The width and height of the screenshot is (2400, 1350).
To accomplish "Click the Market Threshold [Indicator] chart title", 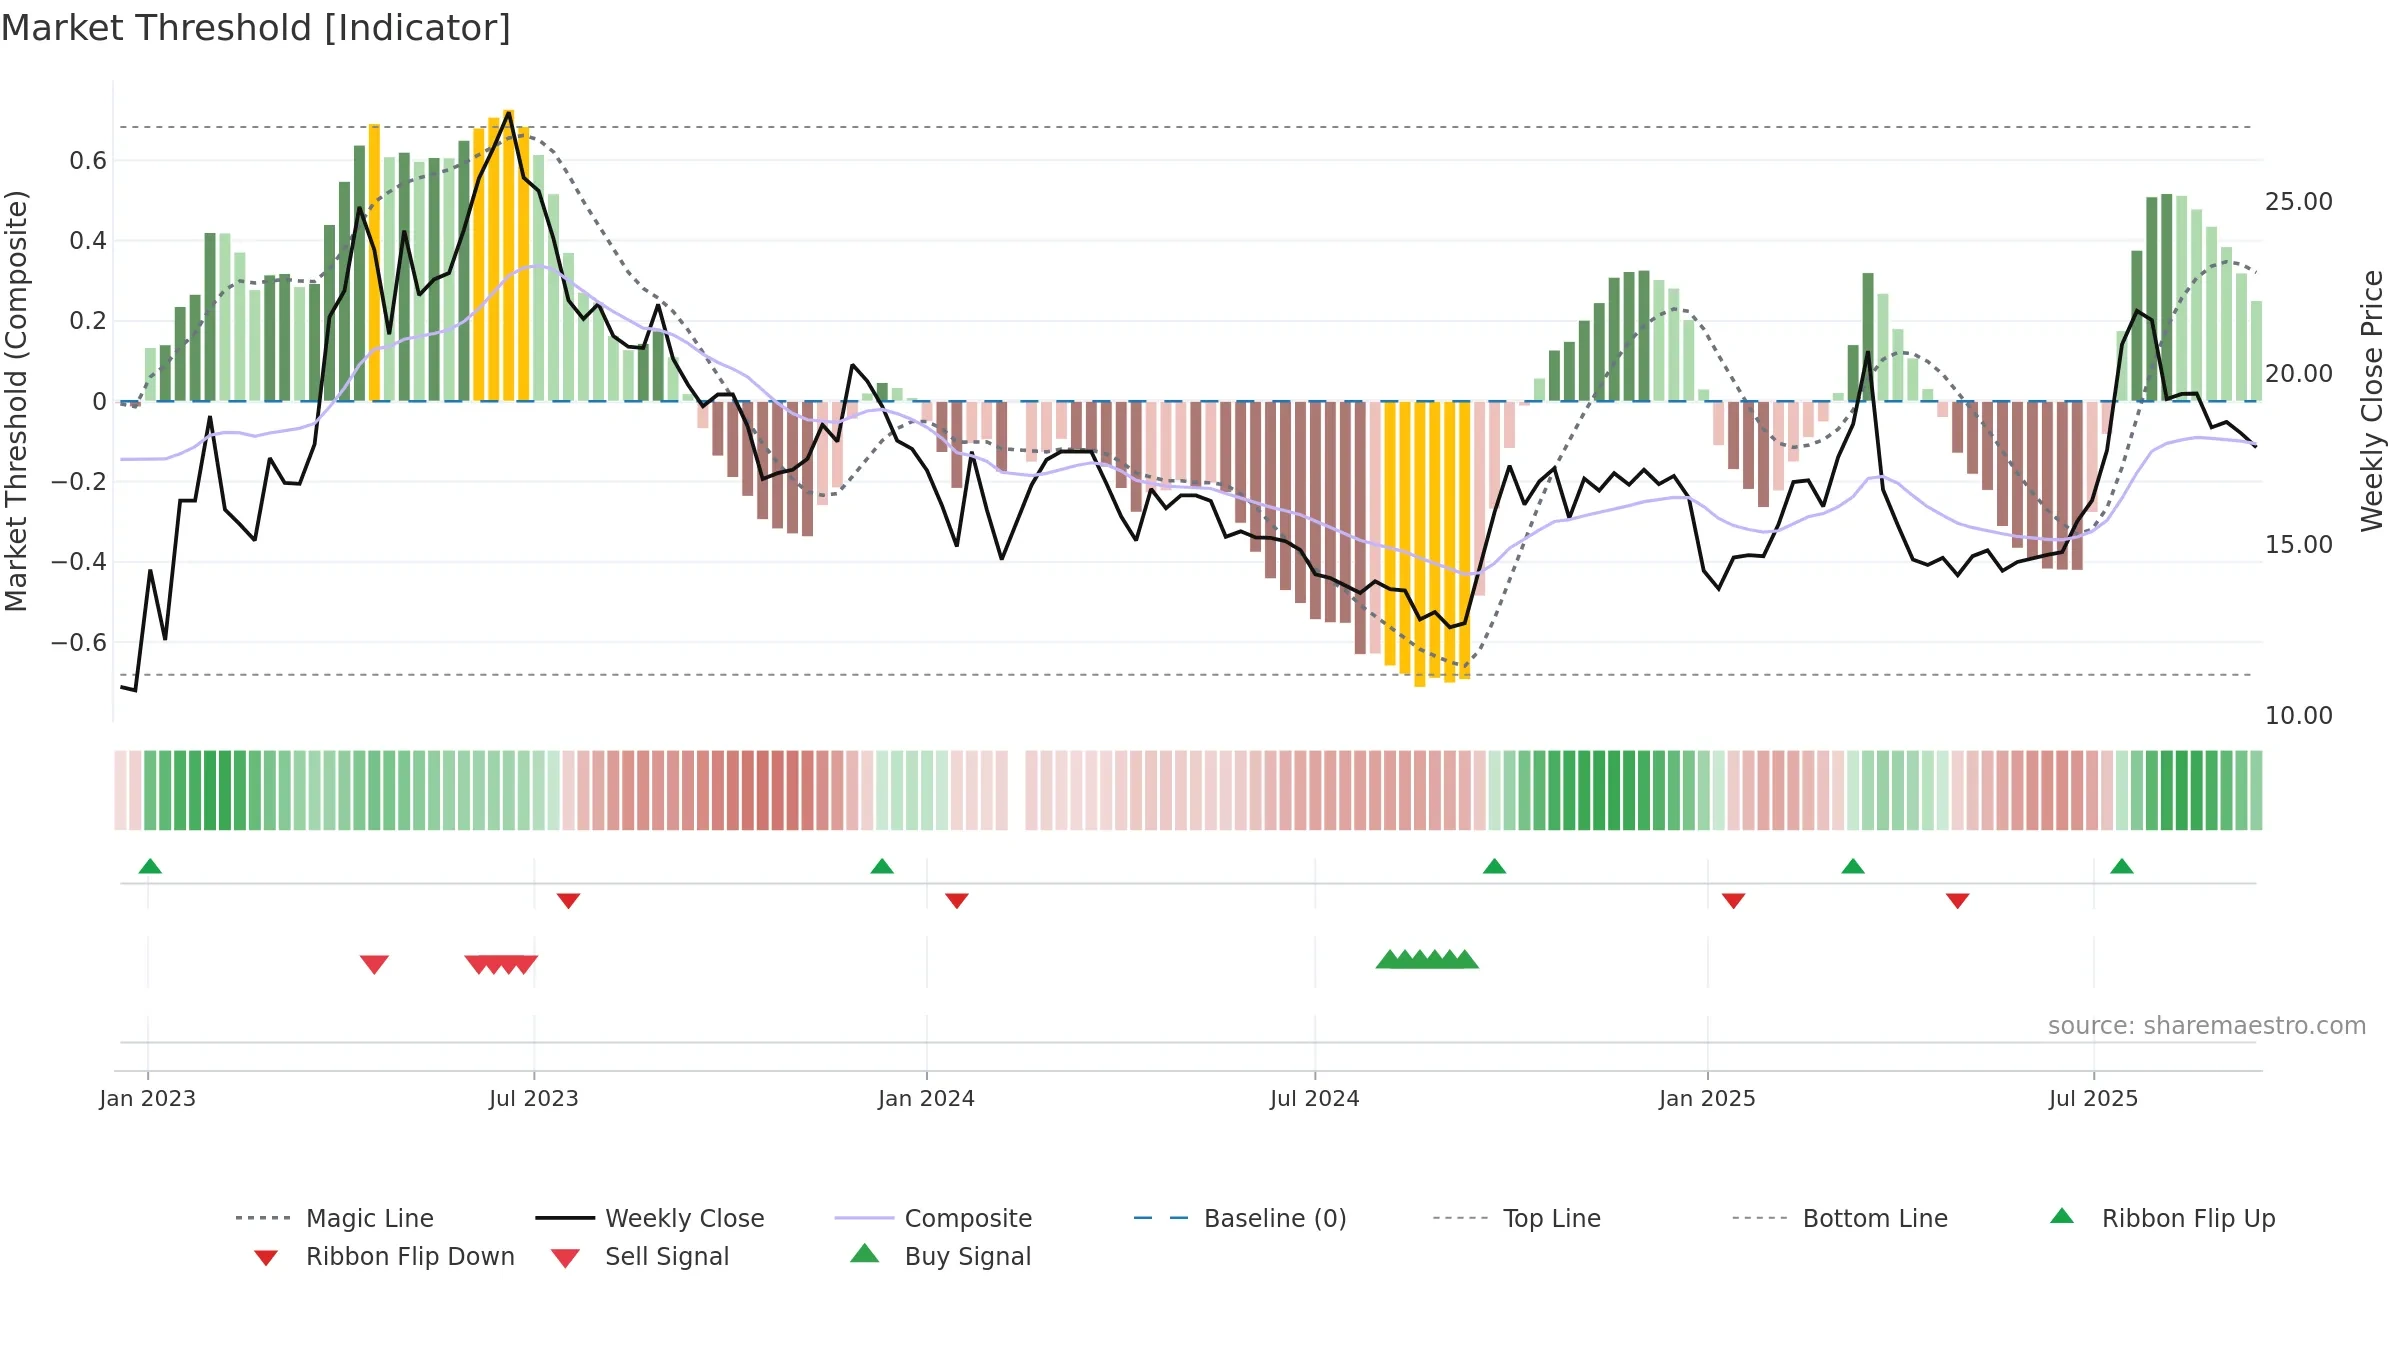I will [256, 28].
